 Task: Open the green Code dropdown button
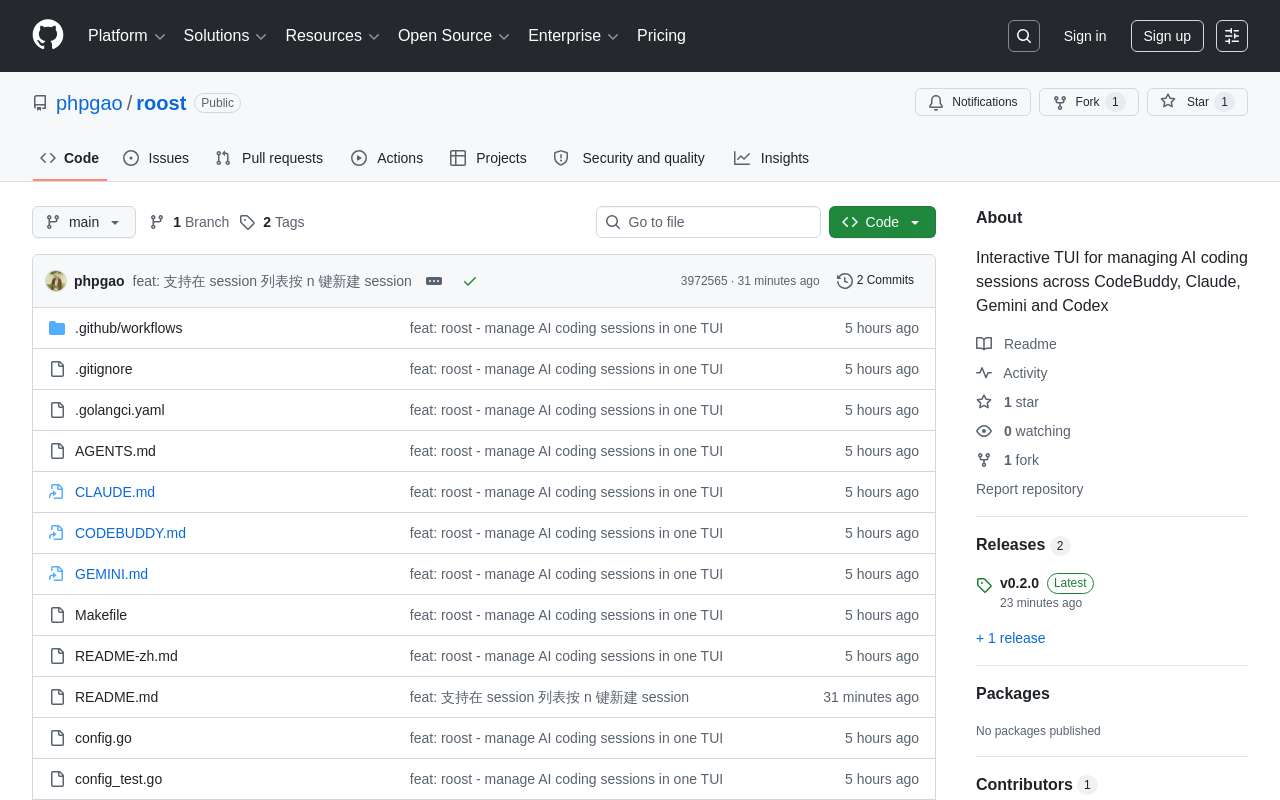pyautogui.click(x=882, y=222)
